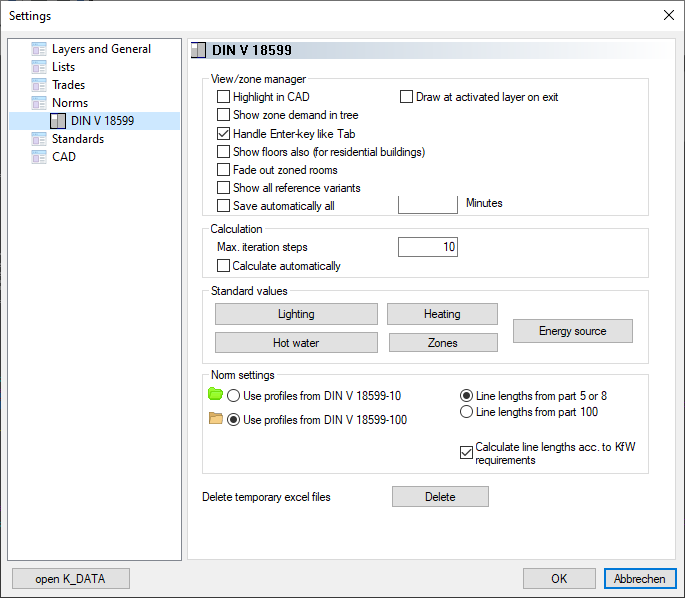
Task: Check Save automatically all option
Action: click(223, 205)
